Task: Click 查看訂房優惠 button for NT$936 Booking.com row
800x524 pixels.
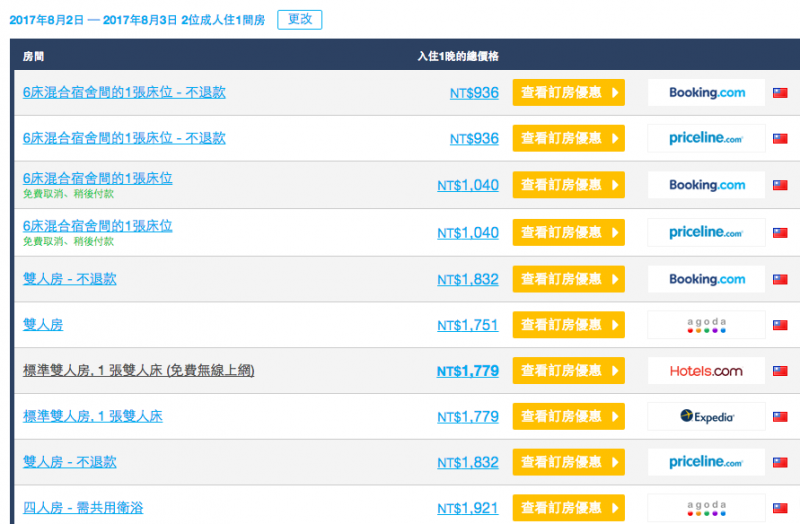Action: [x=569, y=92]
